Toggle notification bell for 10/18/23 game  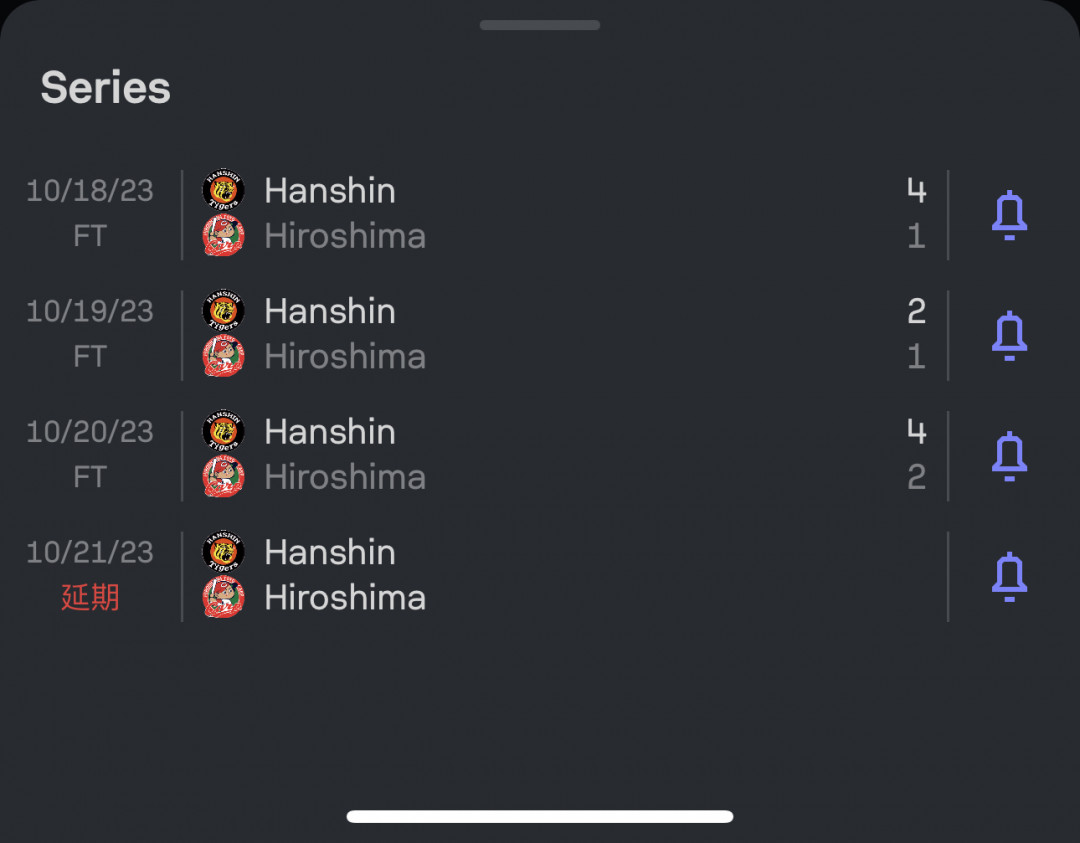[1009, 215]
